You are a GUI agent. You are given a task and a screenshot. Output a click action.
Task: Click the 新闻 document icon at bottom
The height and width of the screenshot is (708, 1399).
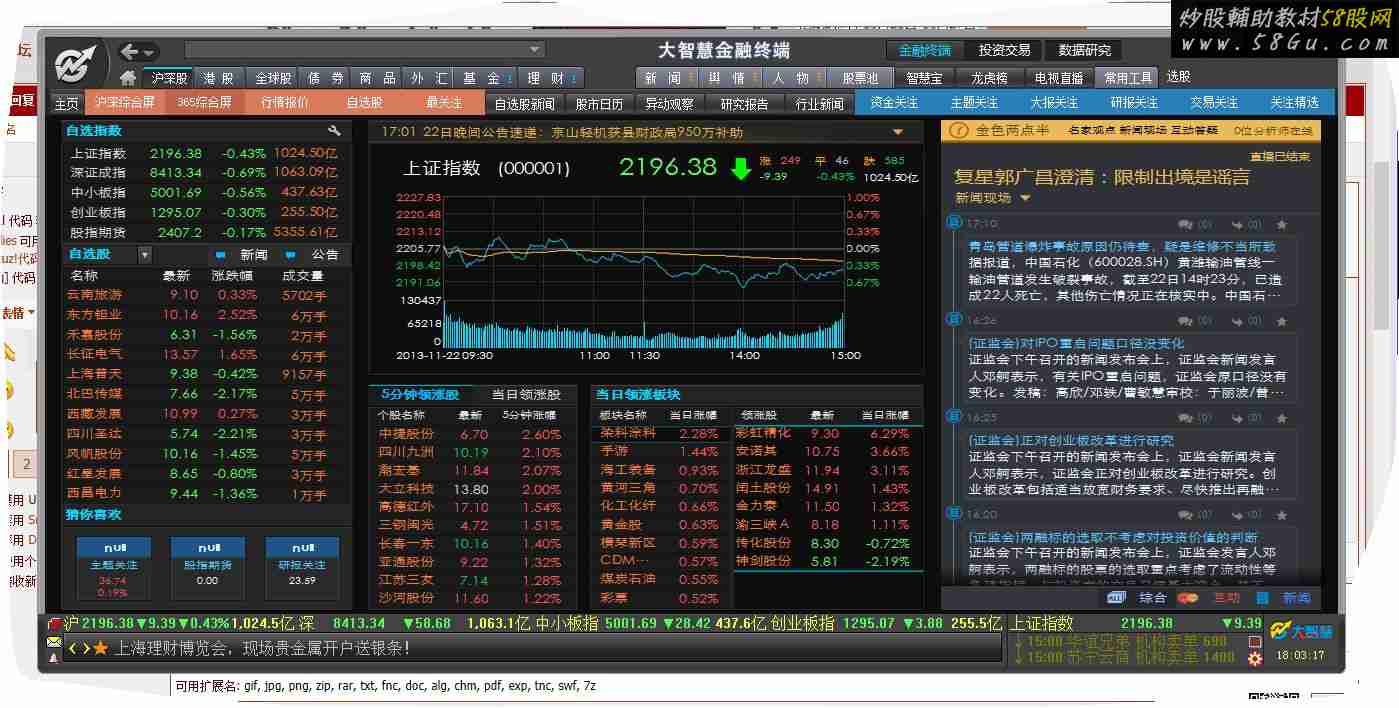tap(1263, 598)
